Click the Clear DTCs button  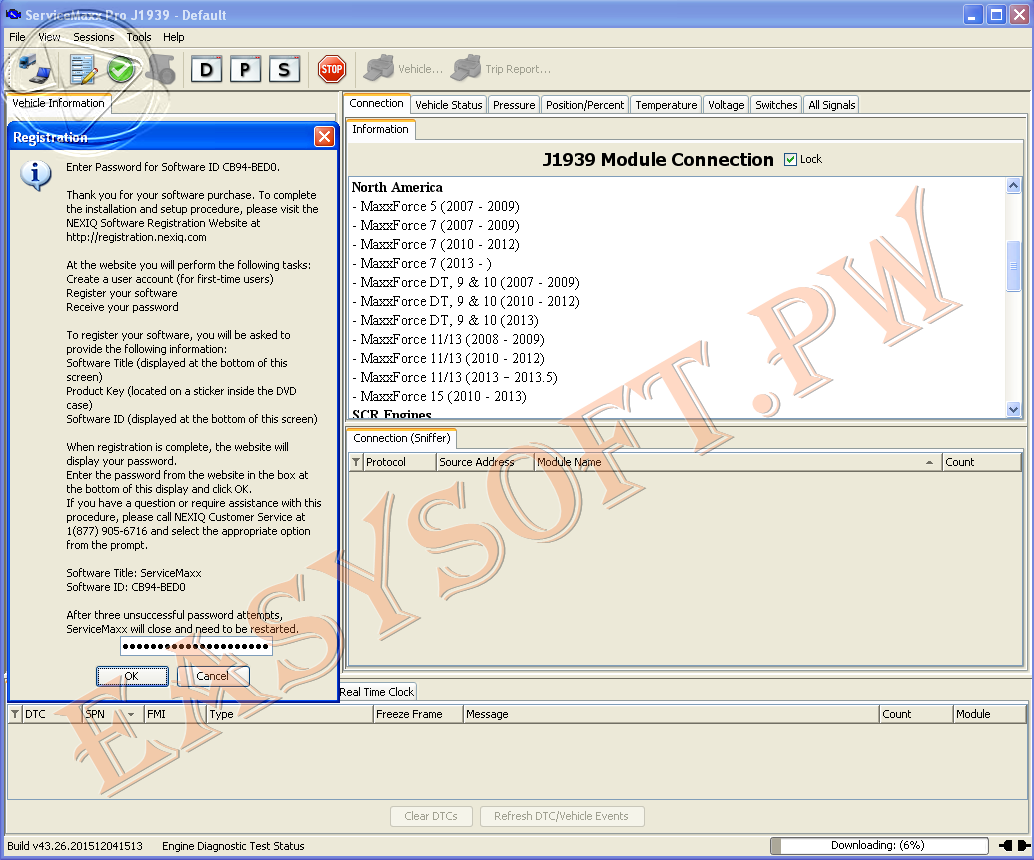431,816
